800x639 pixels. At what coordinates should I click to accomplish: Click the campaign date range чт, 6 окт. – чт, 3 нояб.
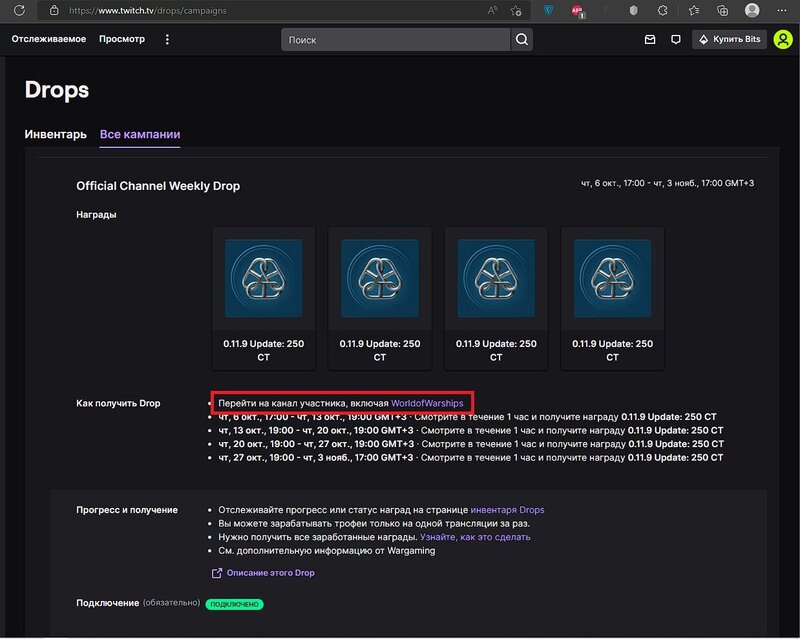click(667, 183)
